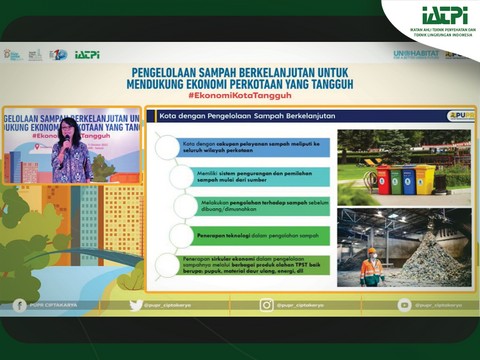Click the circle bullet beside 'sistem pengurangan dan pemilahan'
The image size is (480, 360).
(181, 177)
